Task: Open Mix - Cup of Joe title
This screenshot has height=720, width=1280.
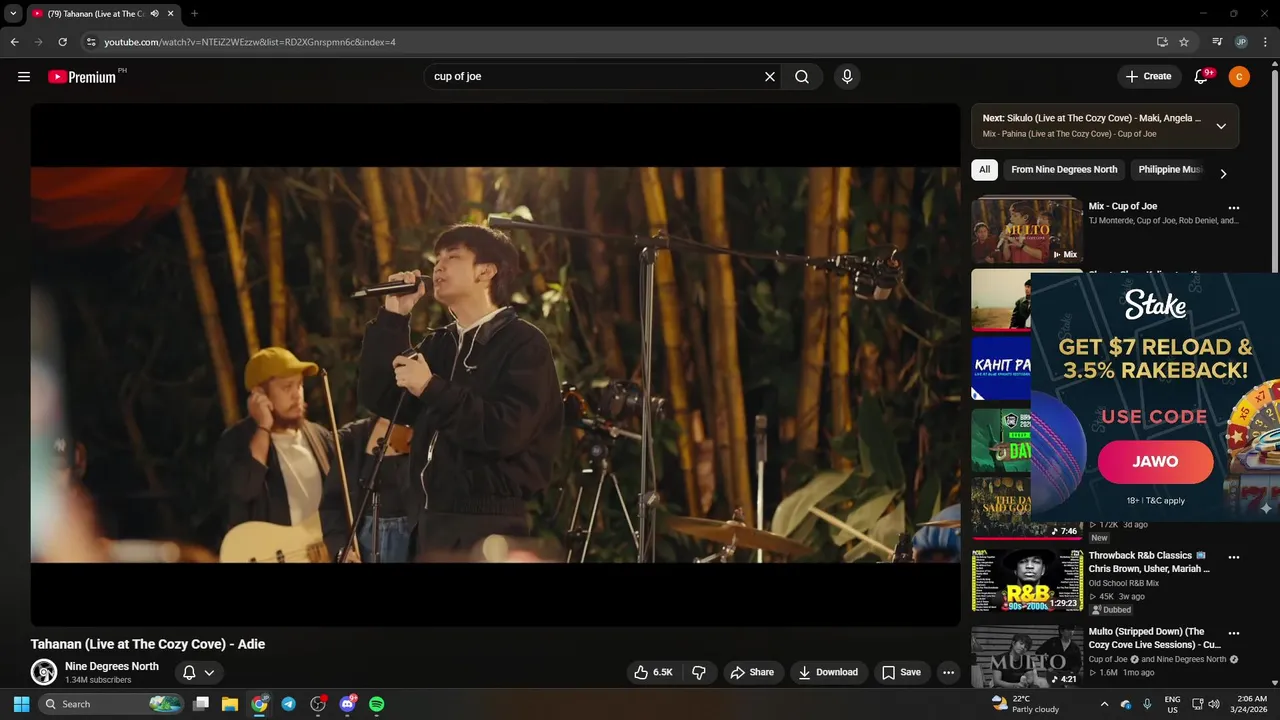Action: [x=1123, y=206]
